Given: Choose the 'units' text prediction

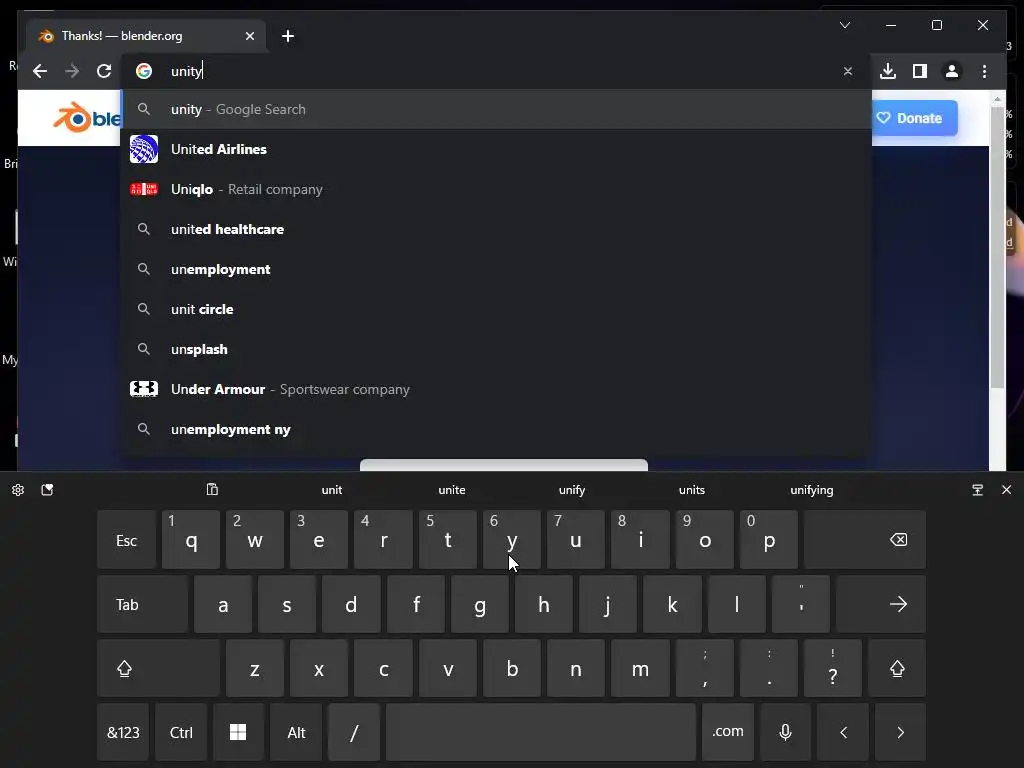Looking at the screenshot, I should [x=692, y=490].
